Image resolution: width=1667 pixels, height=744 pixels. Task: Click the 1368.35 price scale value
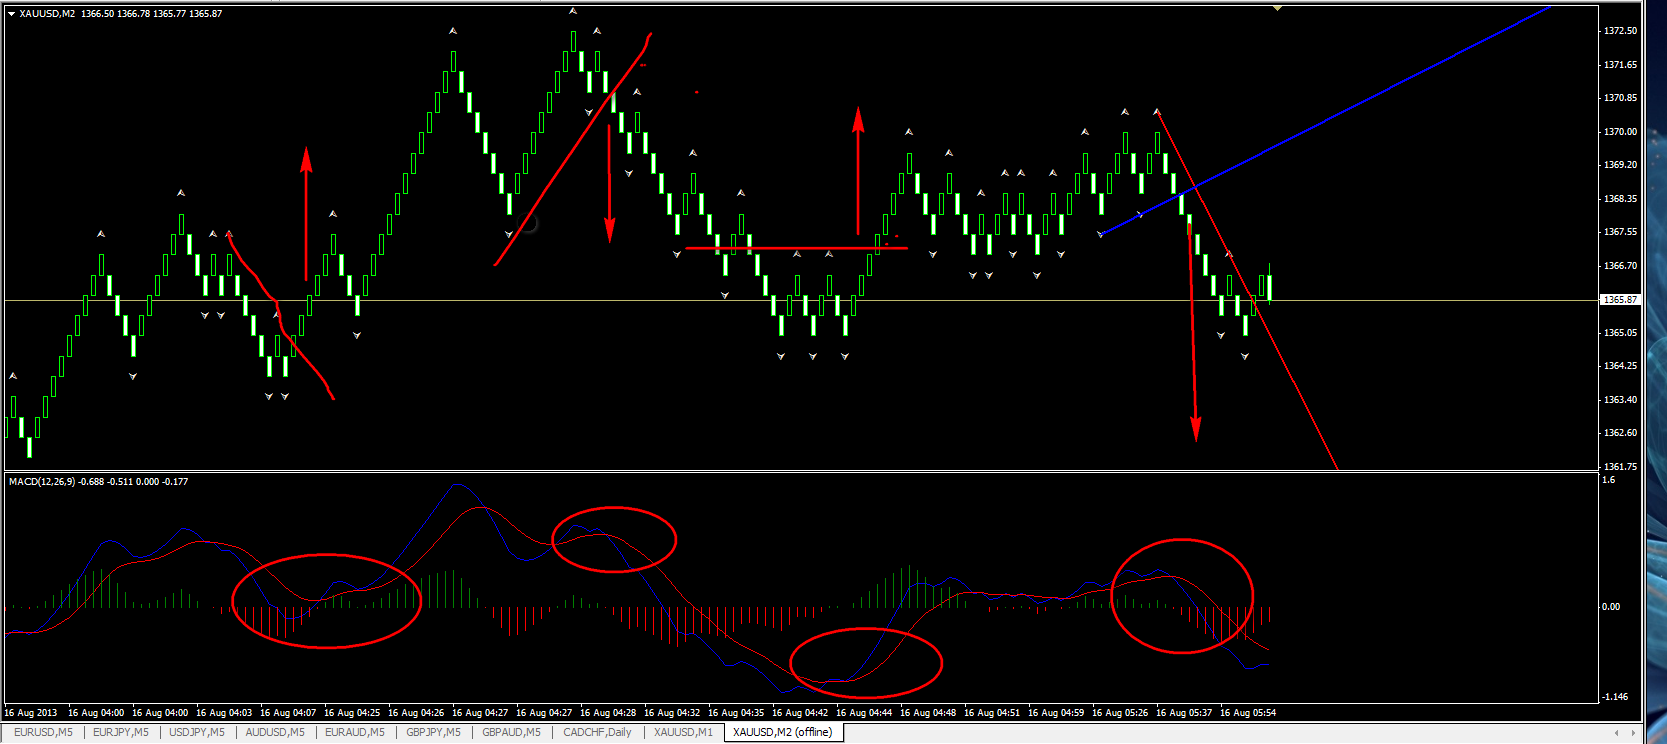(1621, 199)
